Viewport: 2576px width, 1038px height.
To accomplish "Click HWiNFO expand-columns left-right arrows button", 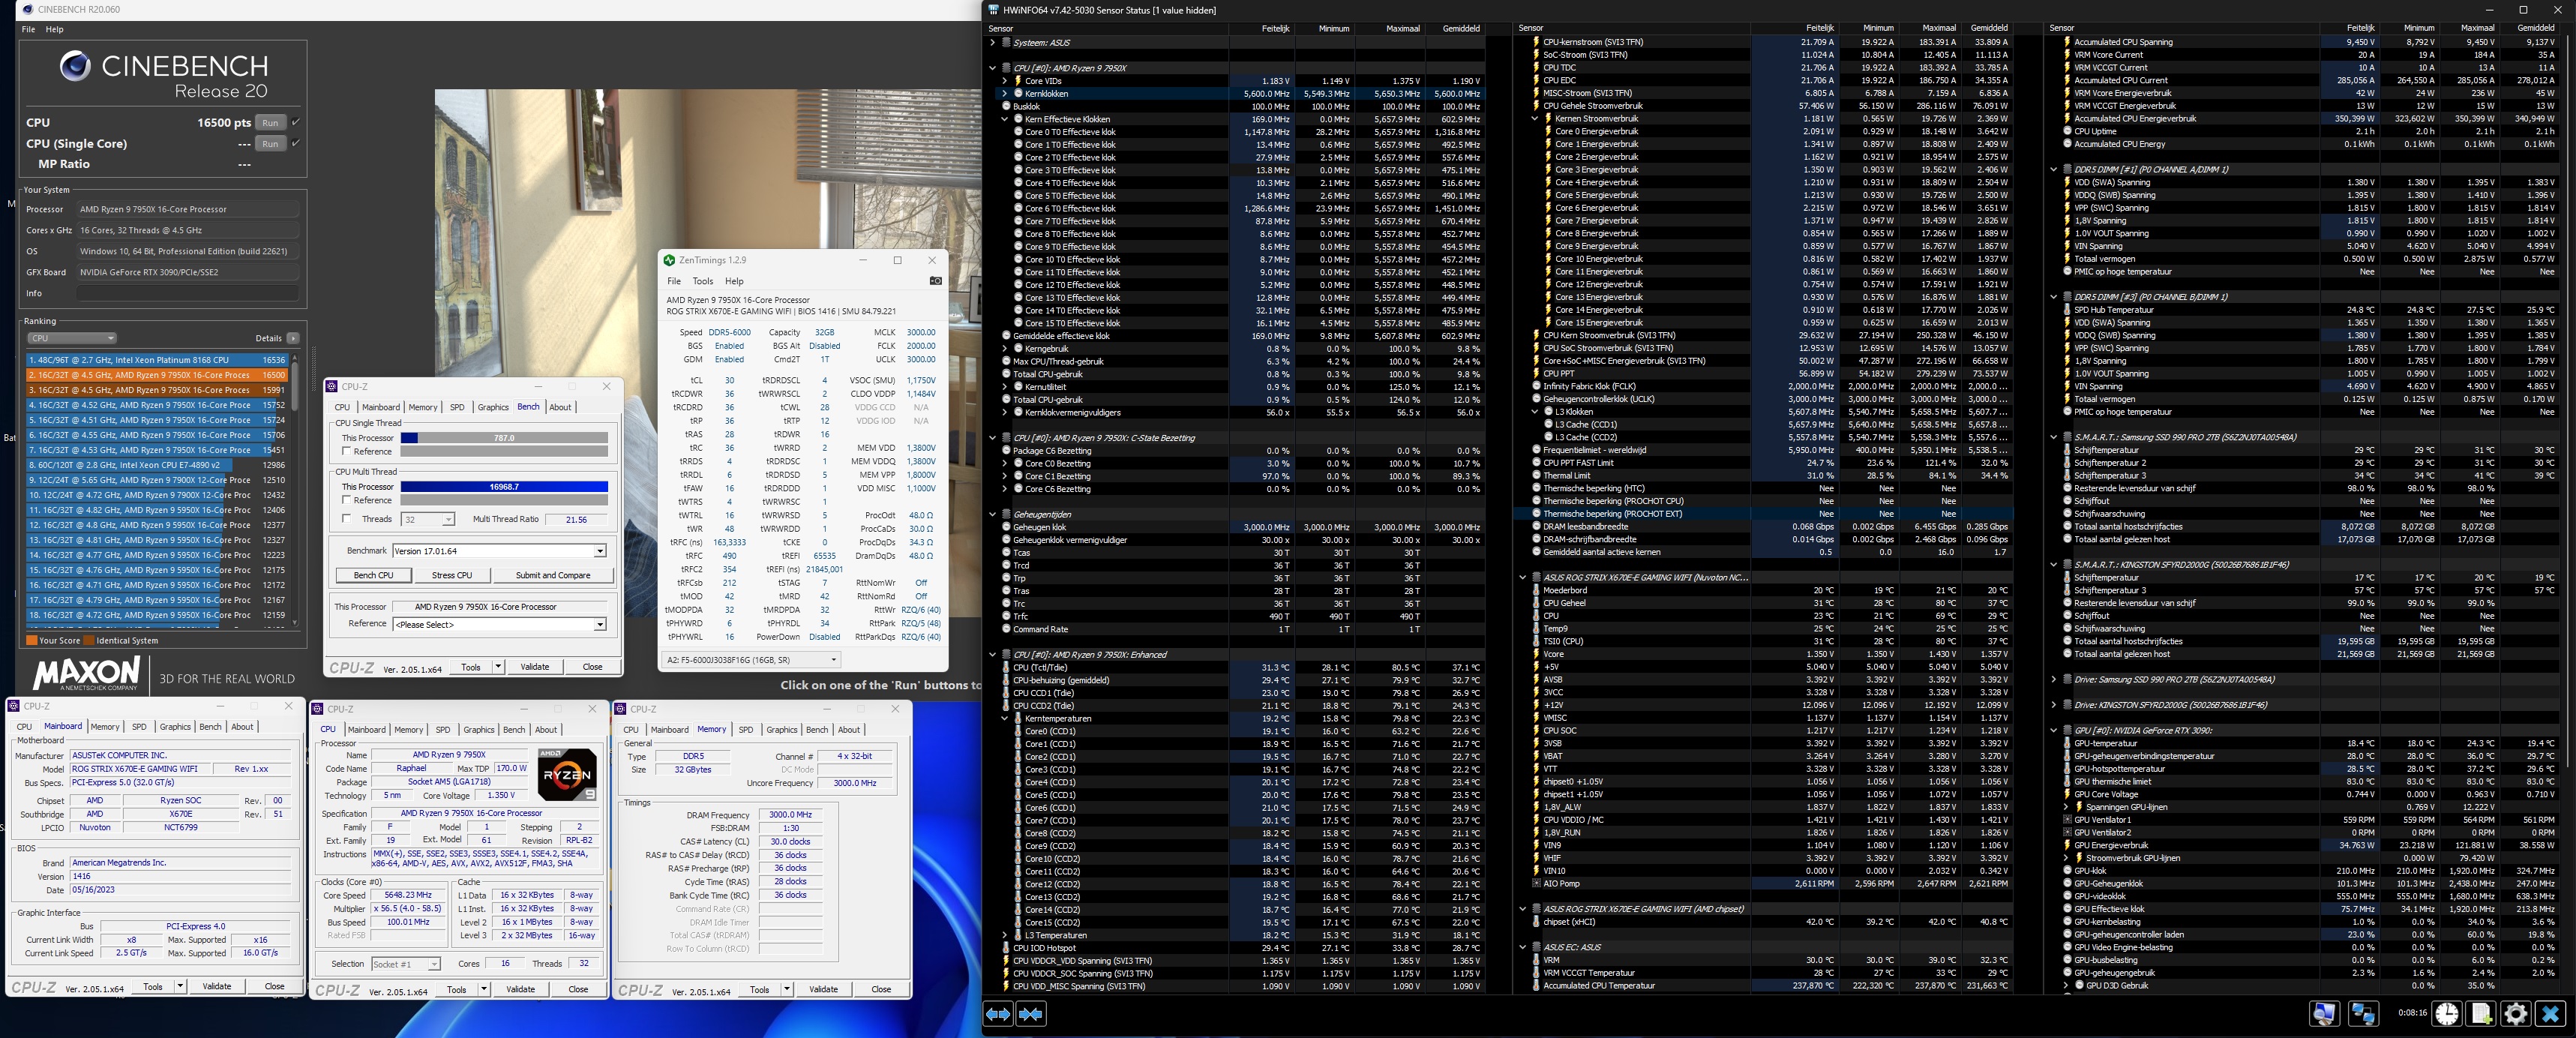I will click(x=998, y=1014).
